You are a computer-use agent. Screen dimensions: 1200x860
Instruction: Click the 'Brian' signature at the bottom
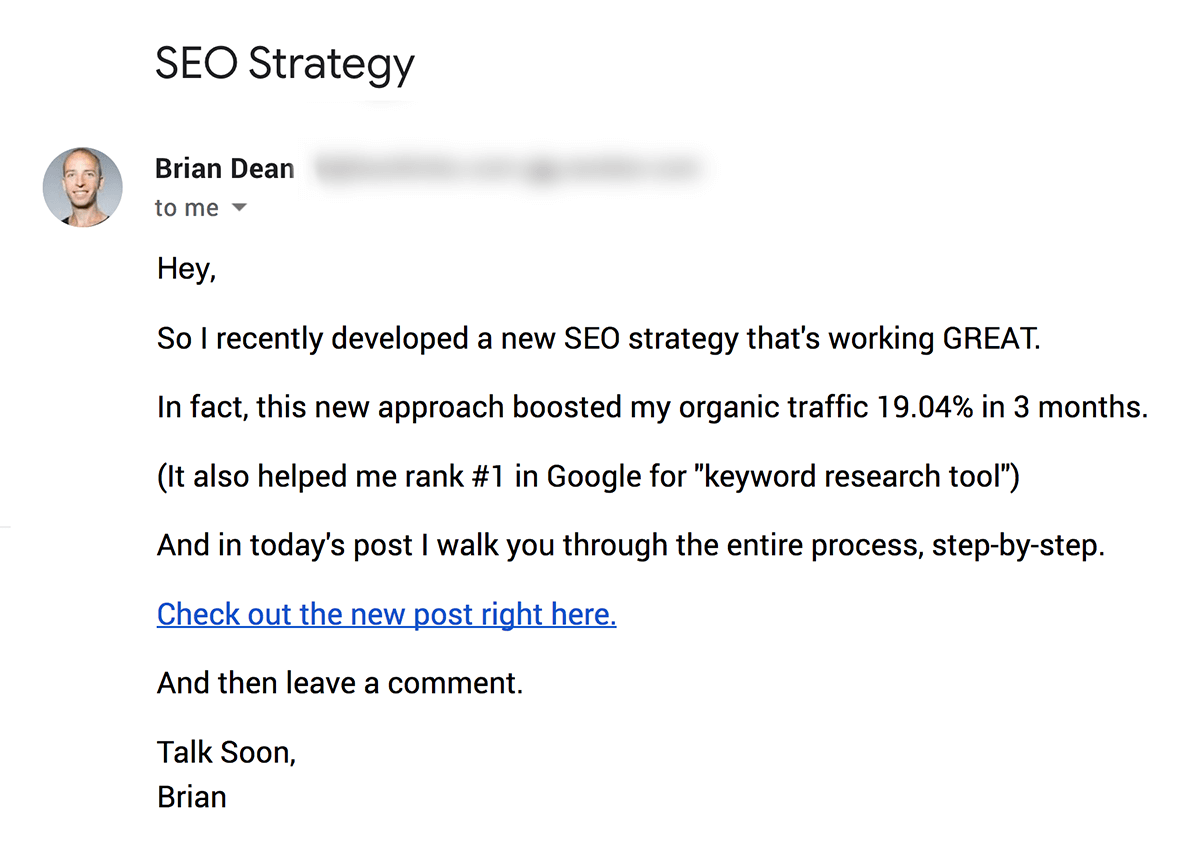point(192,796)
